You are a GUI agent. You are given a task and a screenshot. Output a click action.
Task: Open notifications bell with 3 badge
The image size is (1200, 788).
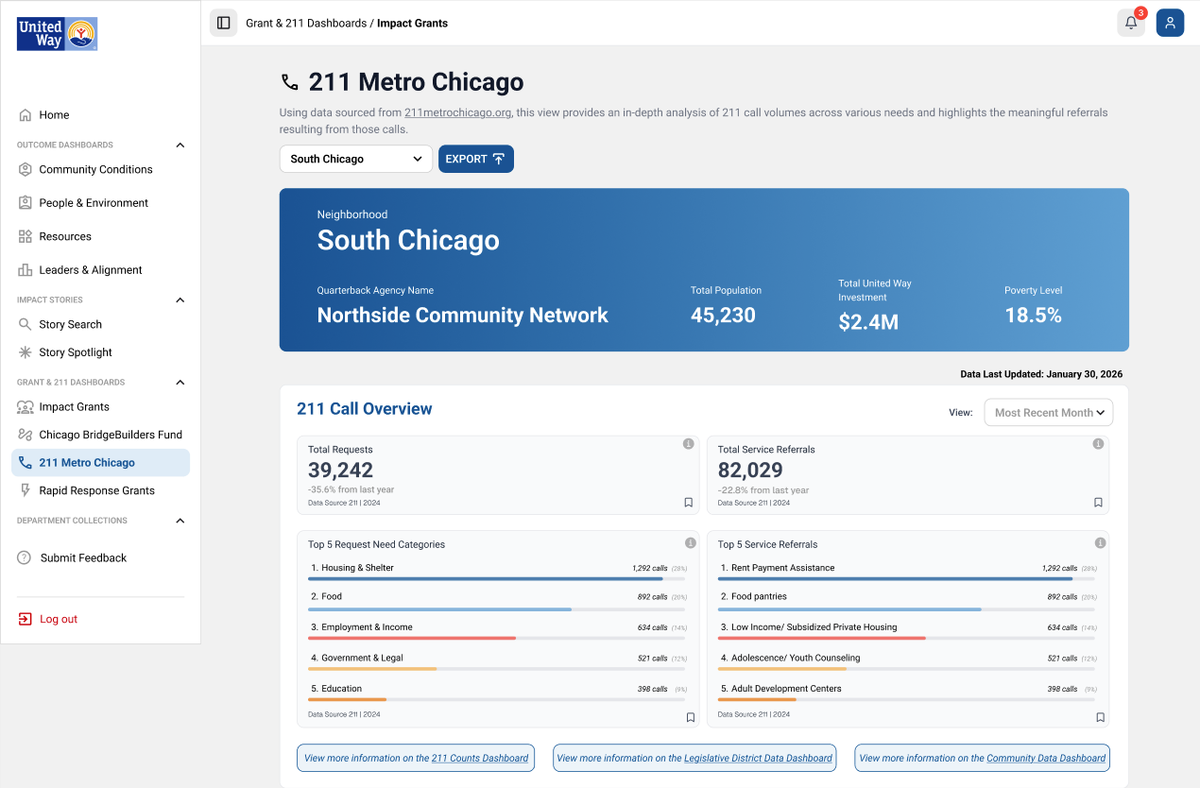[1131, 23]
